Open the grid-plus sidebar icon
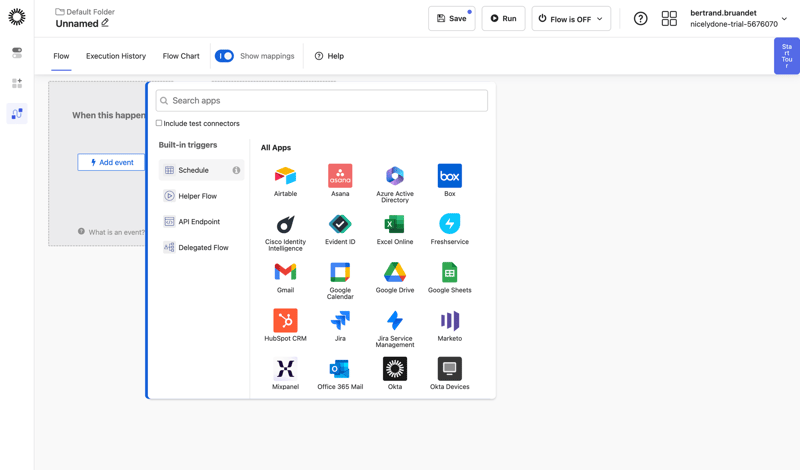This screenshot has width=800, height=470. click(17, 83)
